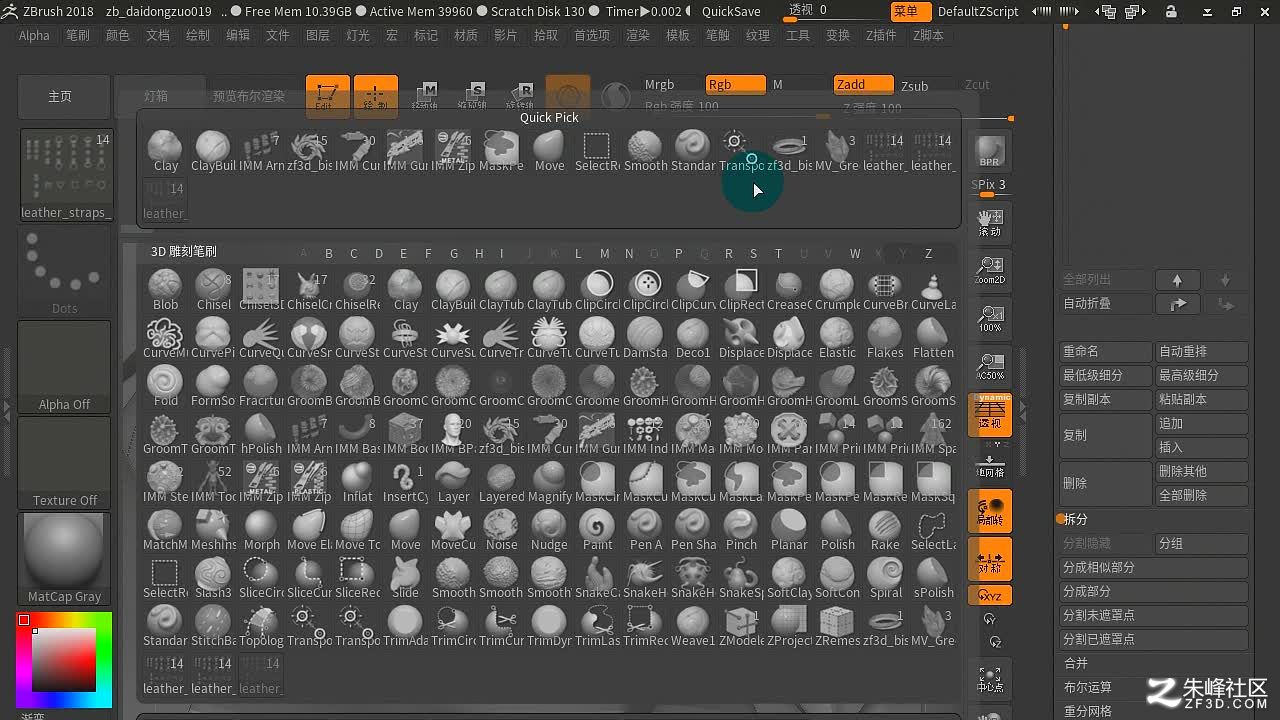
Task: Pick the Weave1 brush
Action: point(693,626)
